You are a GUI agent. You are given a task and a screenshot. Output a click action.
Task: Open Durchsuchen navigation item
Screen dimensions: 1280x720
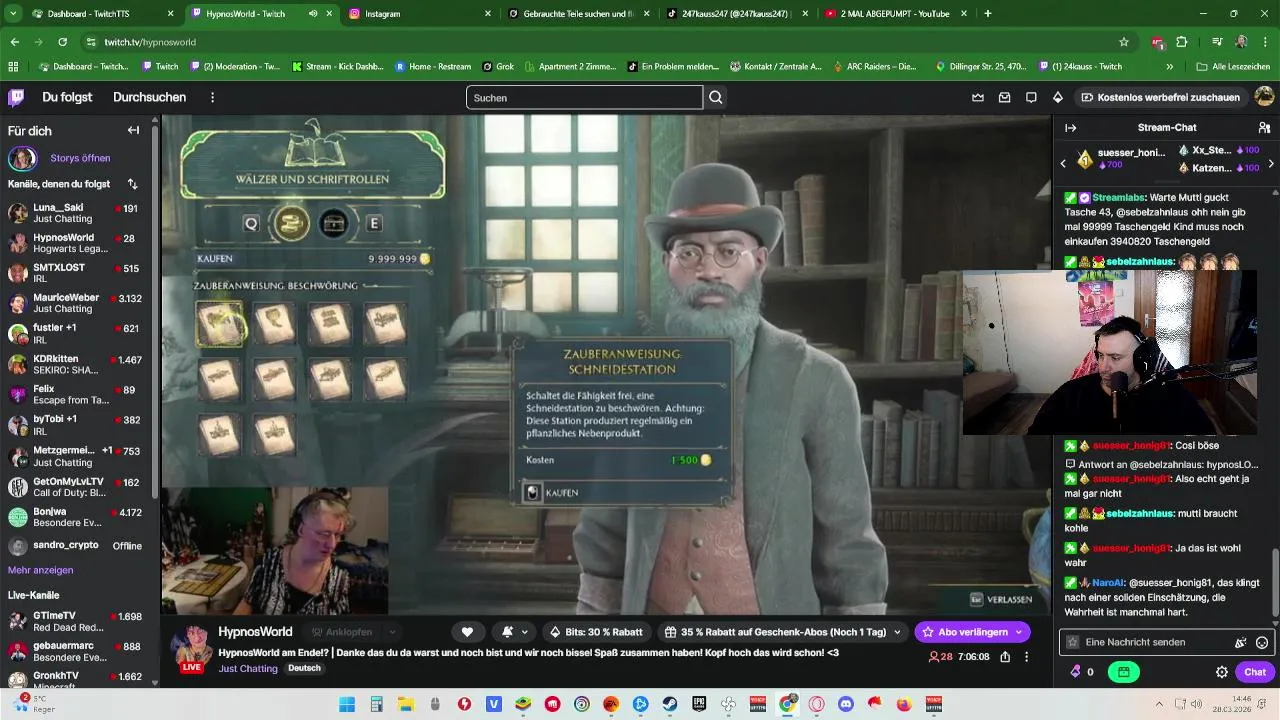tap(149, 97)
